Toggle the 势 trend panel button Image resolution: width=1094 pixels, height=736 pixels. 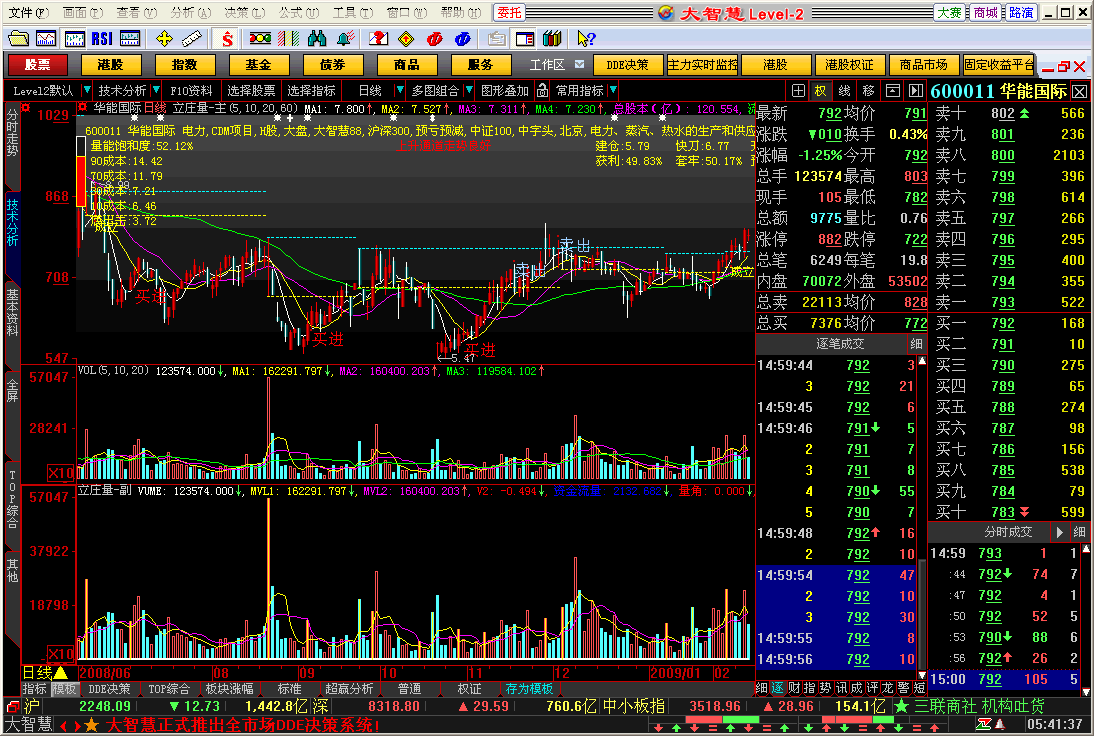coord(825,688)
